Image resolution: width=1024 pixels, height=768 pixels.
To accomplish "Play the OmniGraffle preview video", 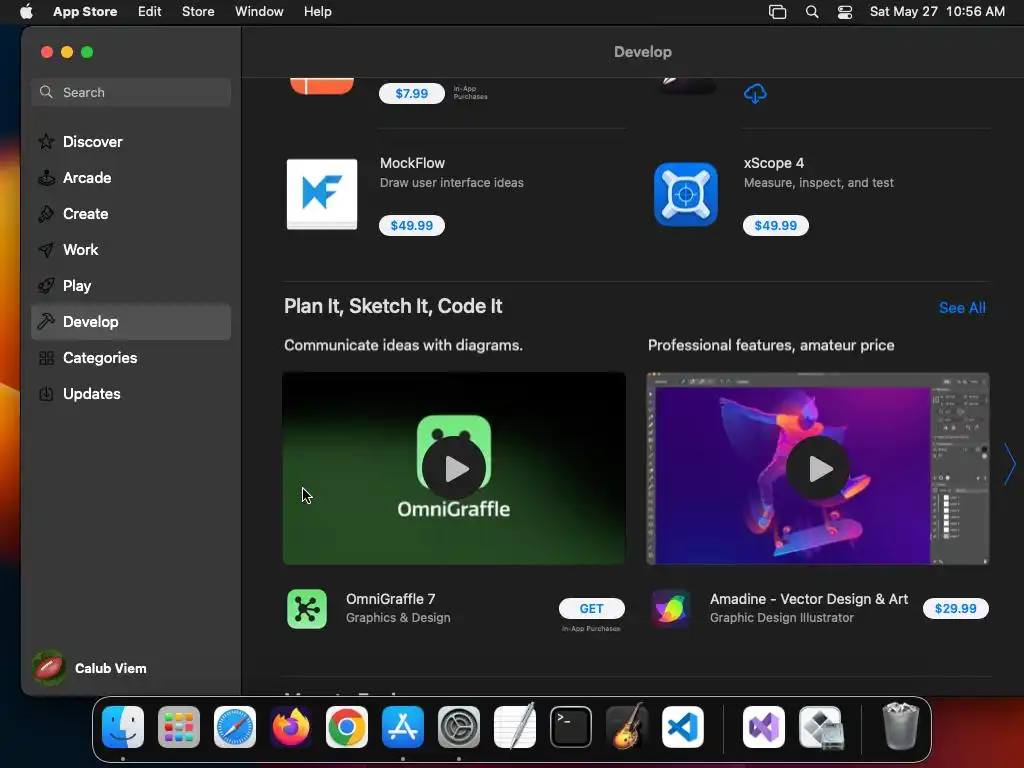I will tap(454, 468).
